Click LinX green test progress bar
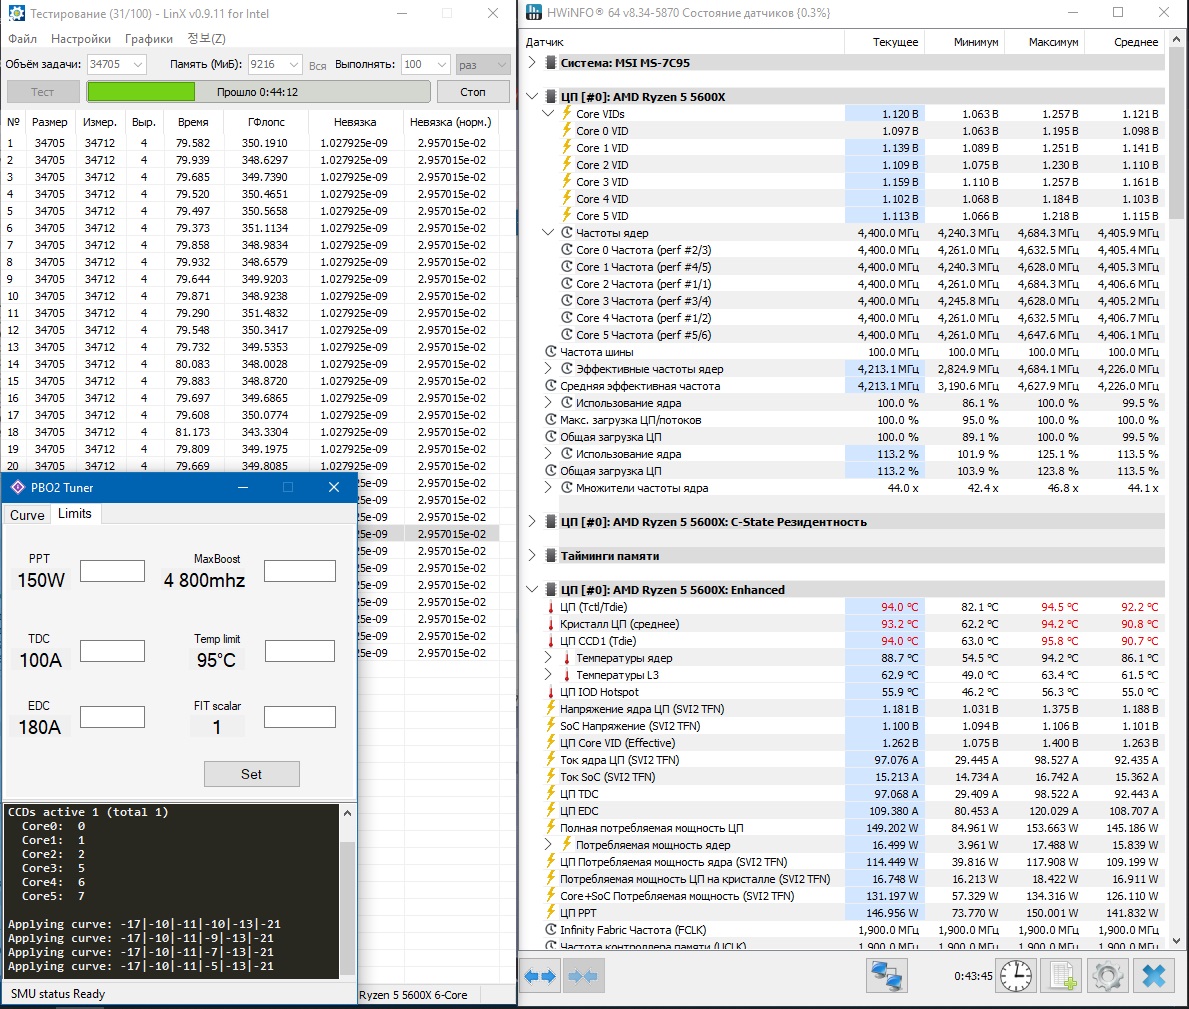This screenshot has height=1009, width=1189. coord(259,92)
